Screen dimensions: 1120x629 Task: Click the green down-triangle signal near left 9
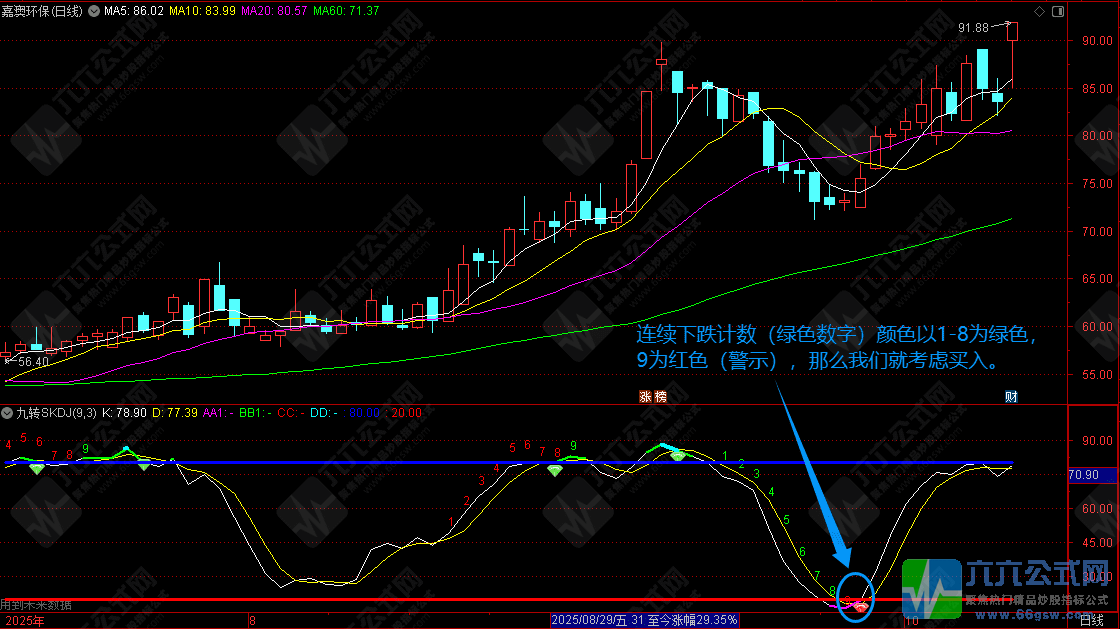click(37, 468)
